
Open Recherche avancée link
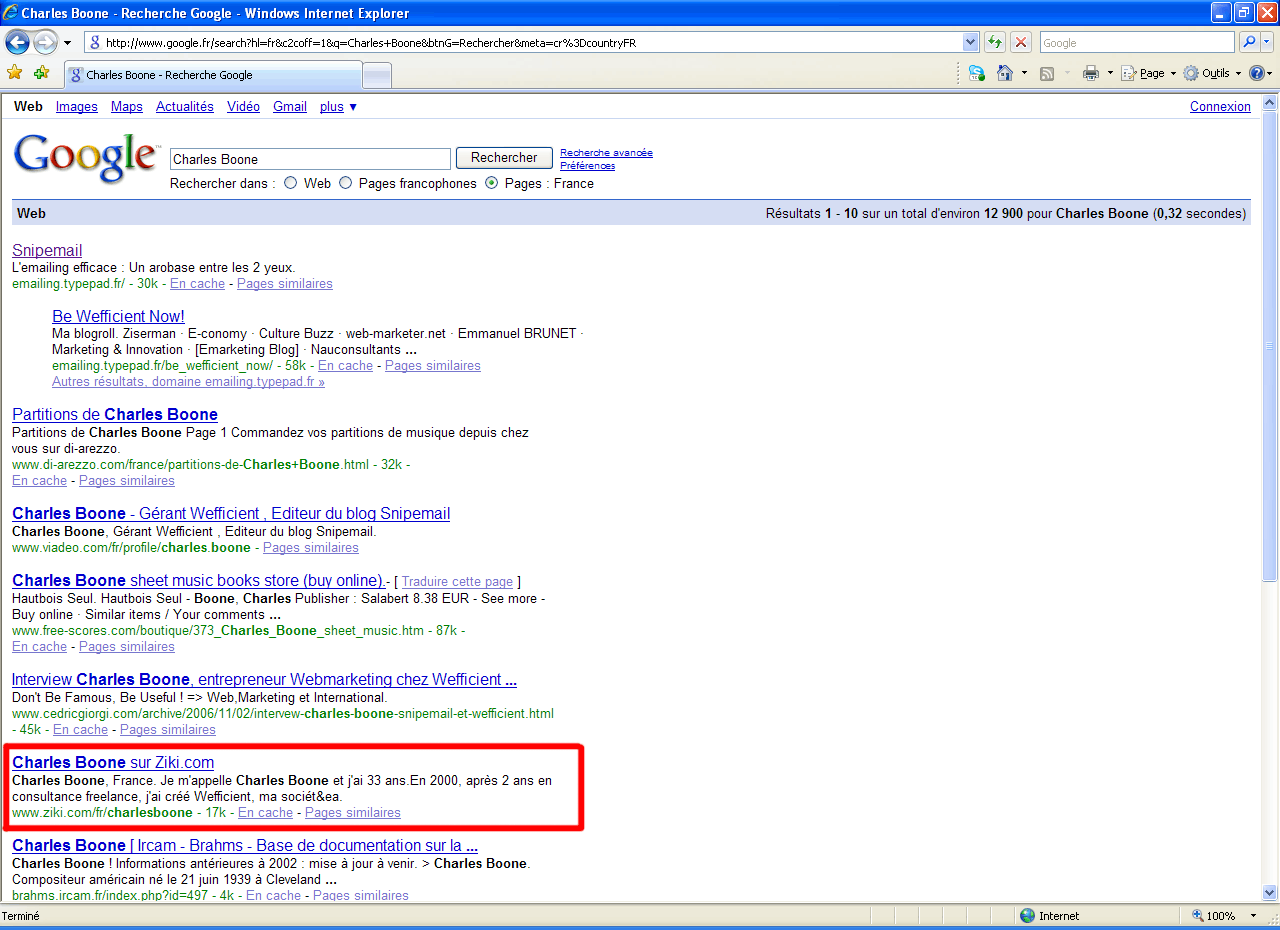point(606,153)
